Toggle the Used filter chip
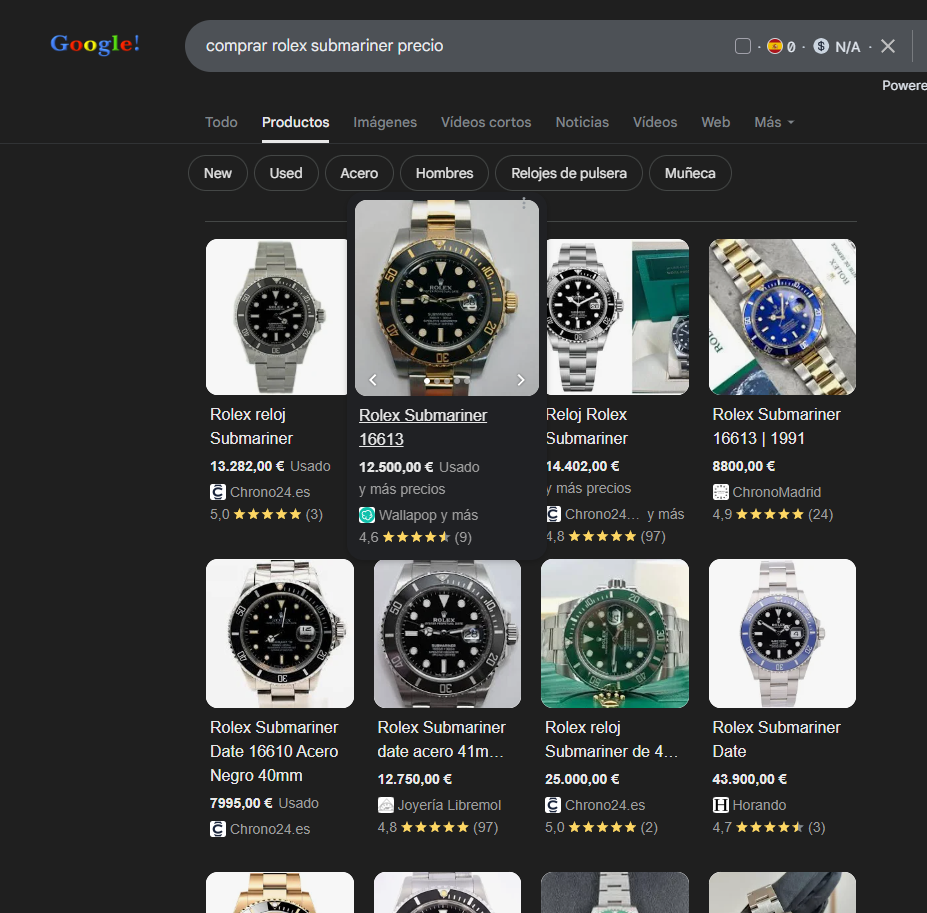 tap(285, 173)
